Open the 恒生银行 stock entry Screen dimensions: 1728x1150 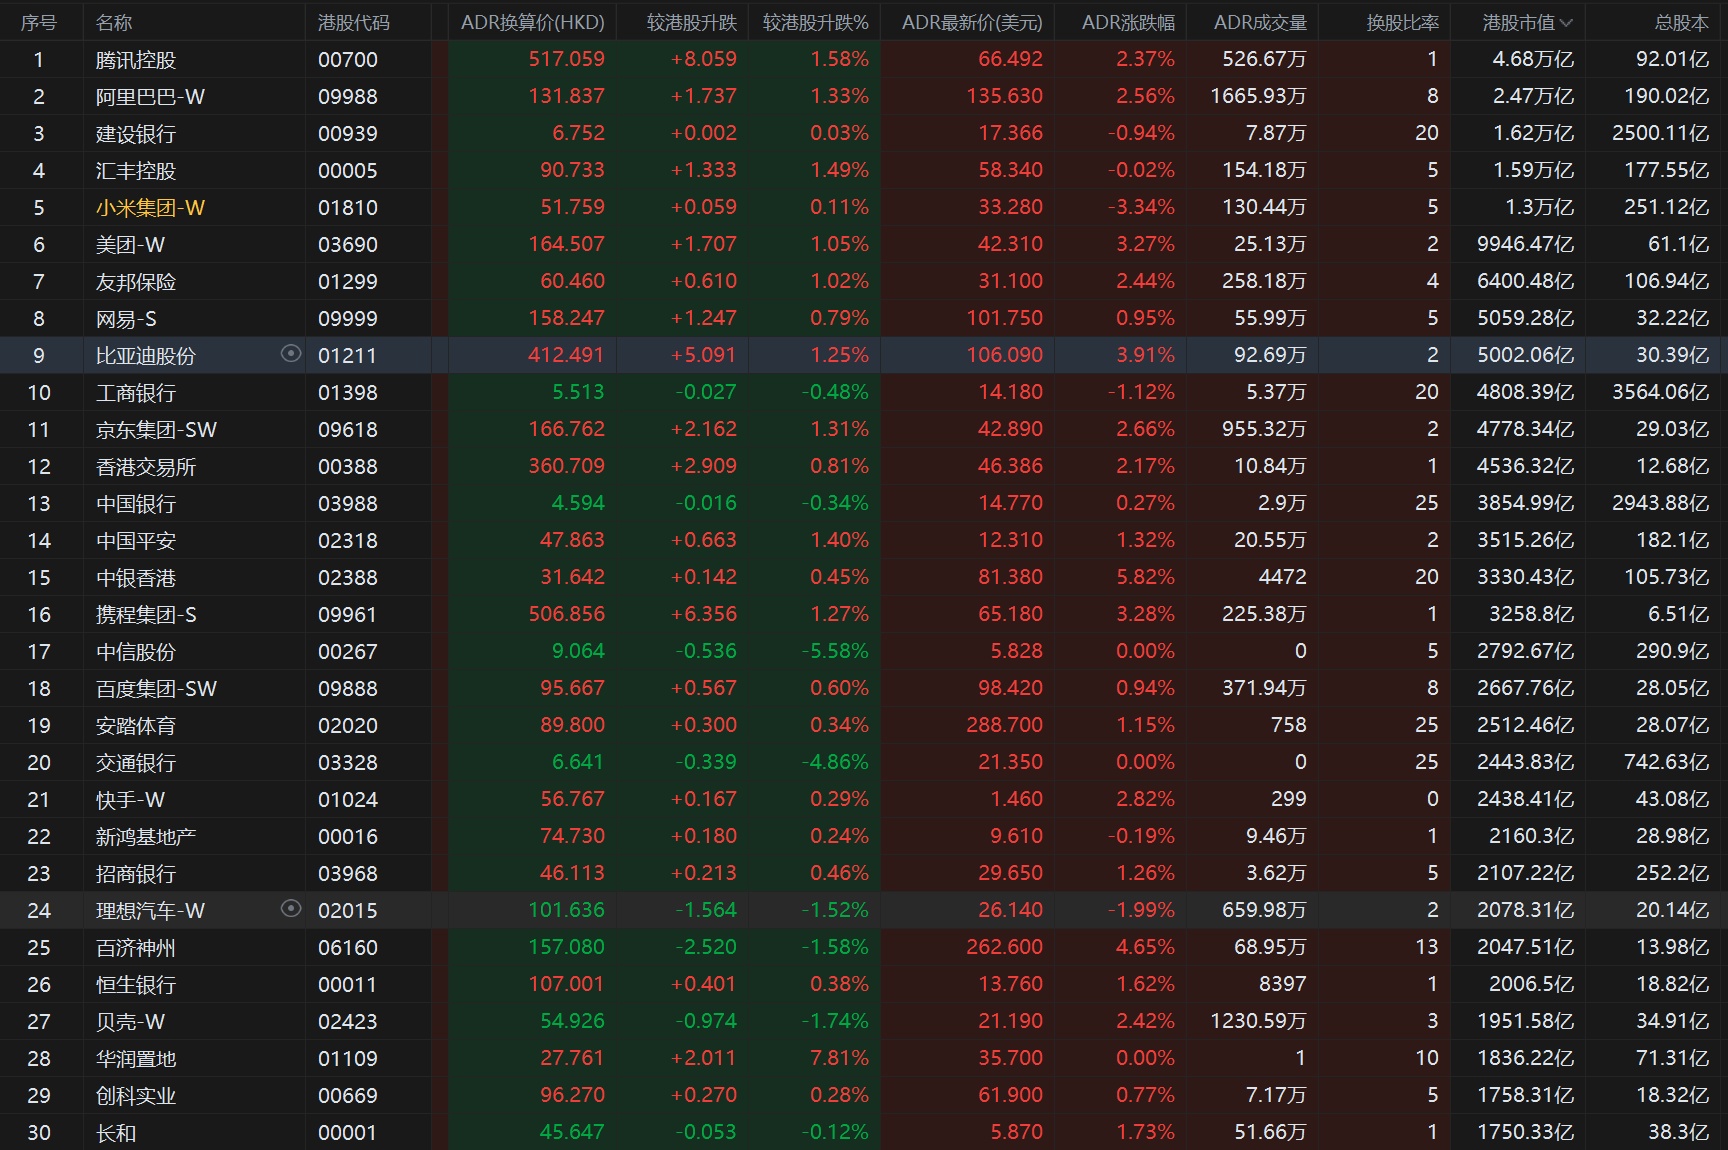[x=136, y=985]
